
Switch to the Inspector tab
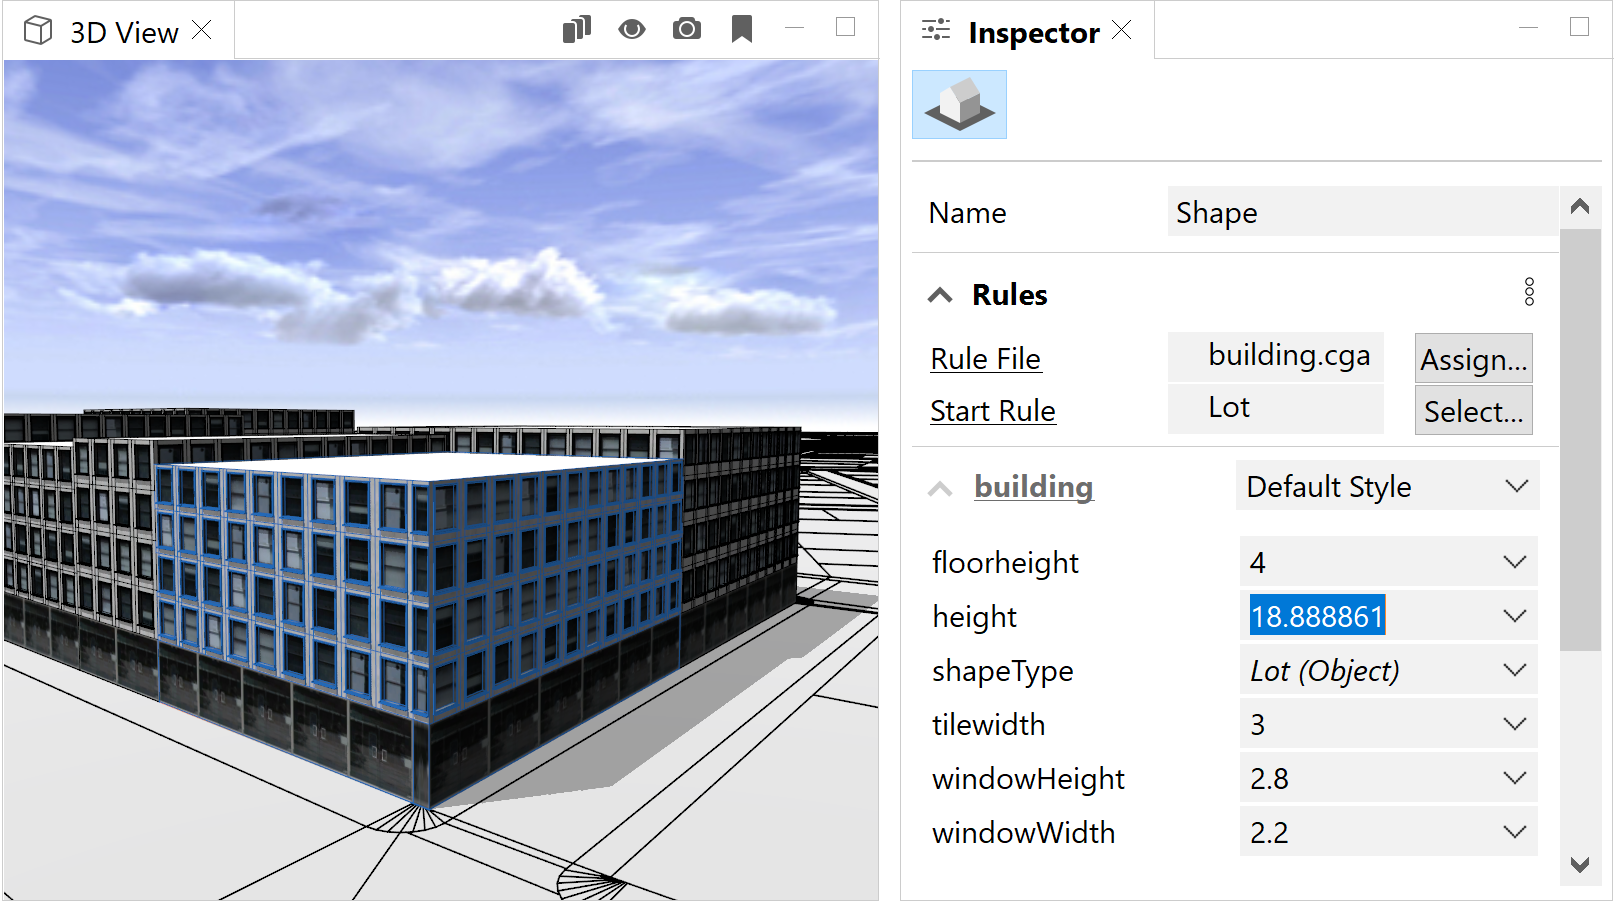tap(1032, 31)
